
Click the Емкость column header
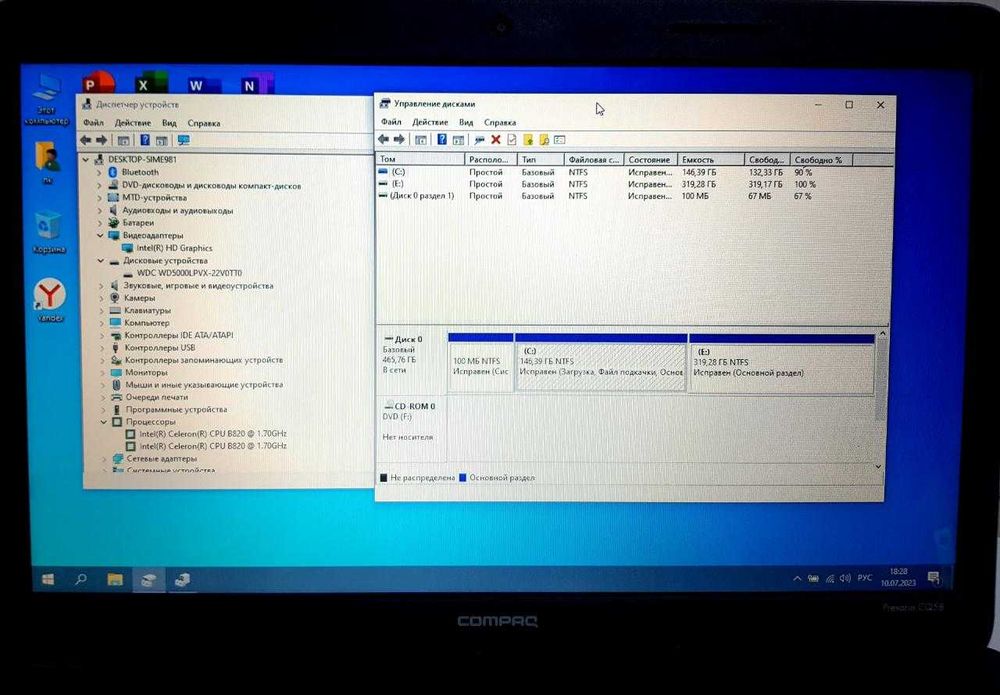coord(710,159)
